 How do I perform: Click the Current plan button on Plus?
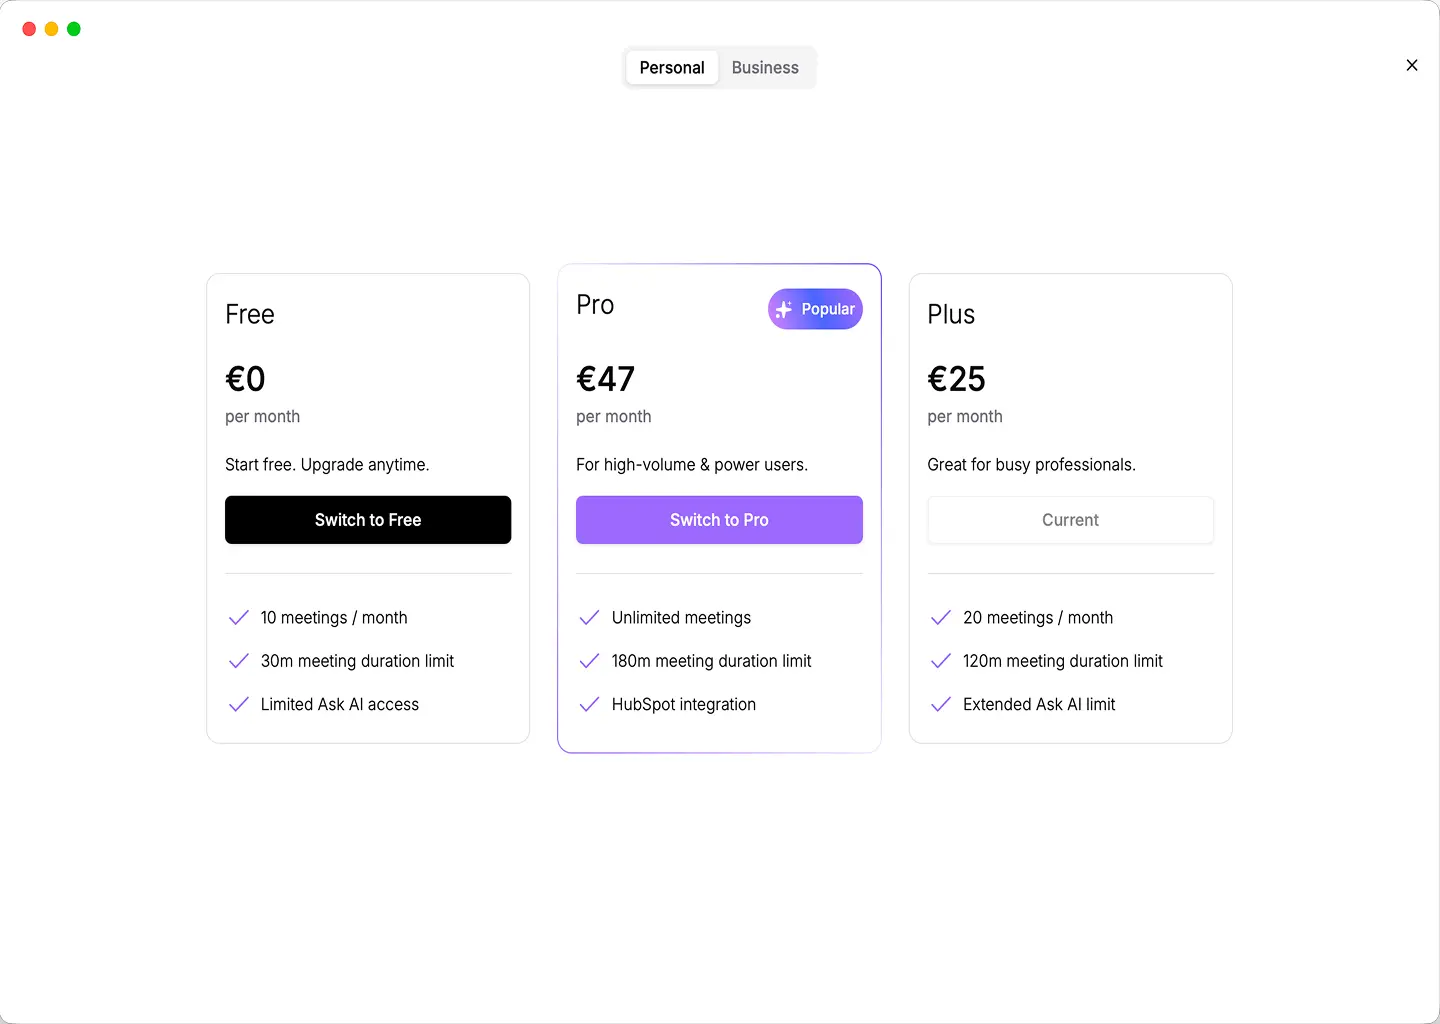1070,520
